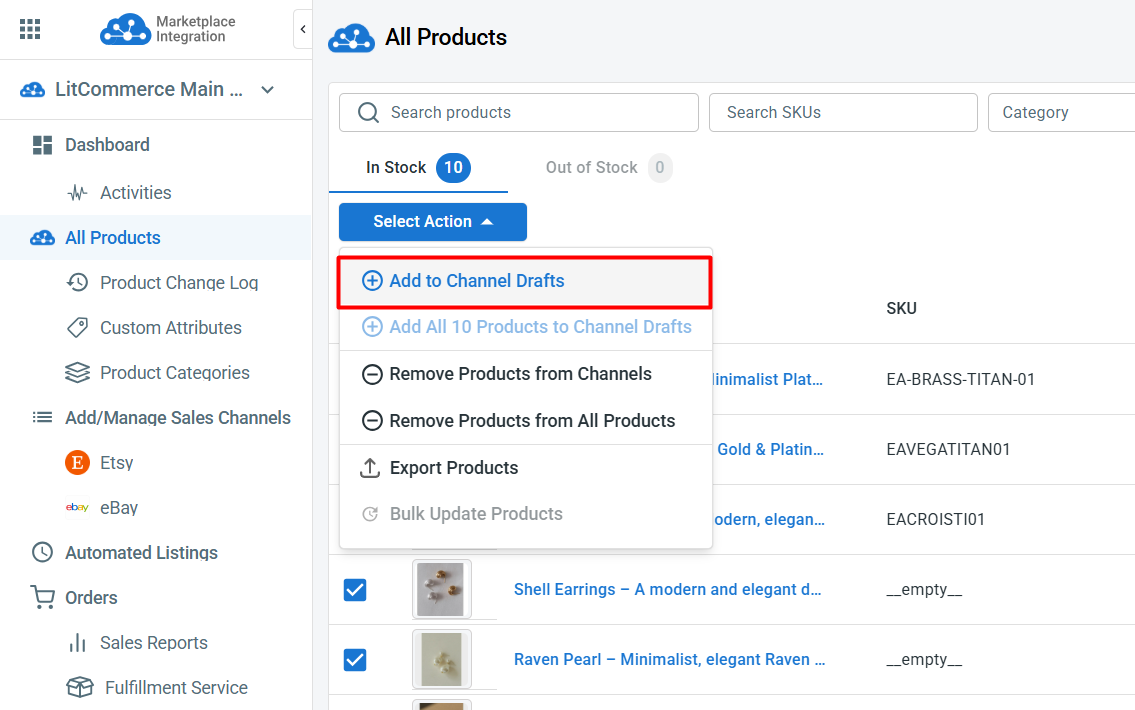
Task: Click the All Products sidebar cloud icon
Action: [42, 237]
